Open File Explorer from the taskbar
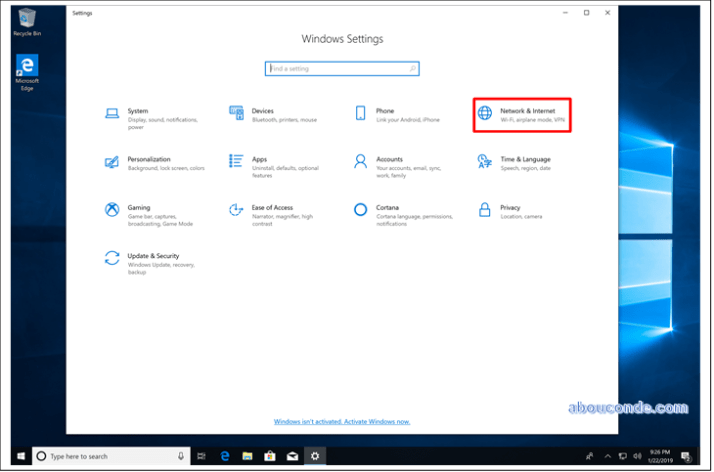 [245, 456]
